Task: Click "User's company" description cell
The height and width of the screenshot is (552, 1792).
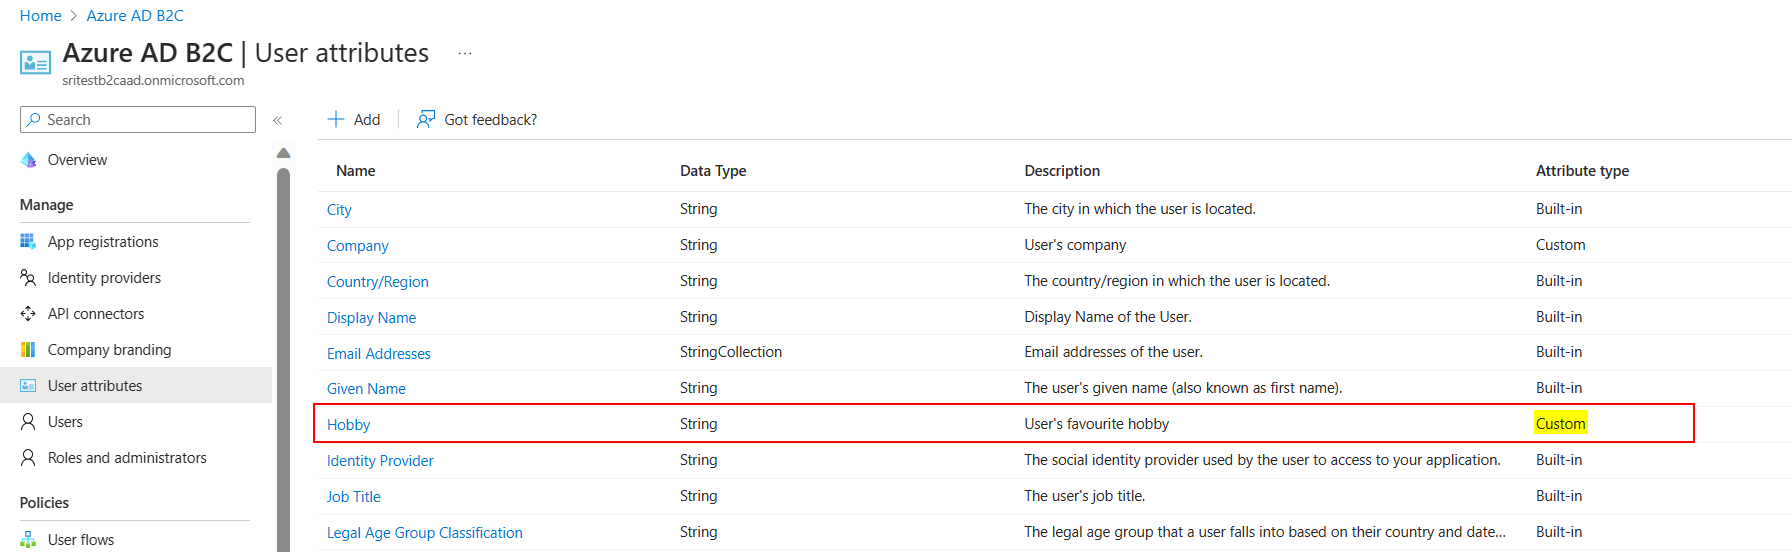Action: point(1075,245)
